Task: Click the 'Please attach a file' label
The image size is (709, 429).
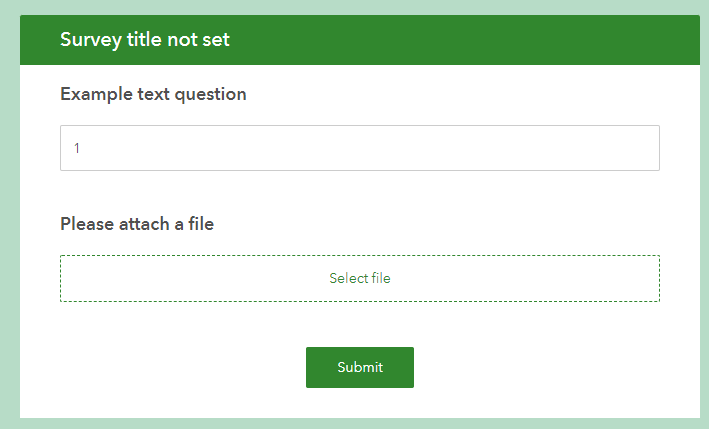Action: [137, 223]
